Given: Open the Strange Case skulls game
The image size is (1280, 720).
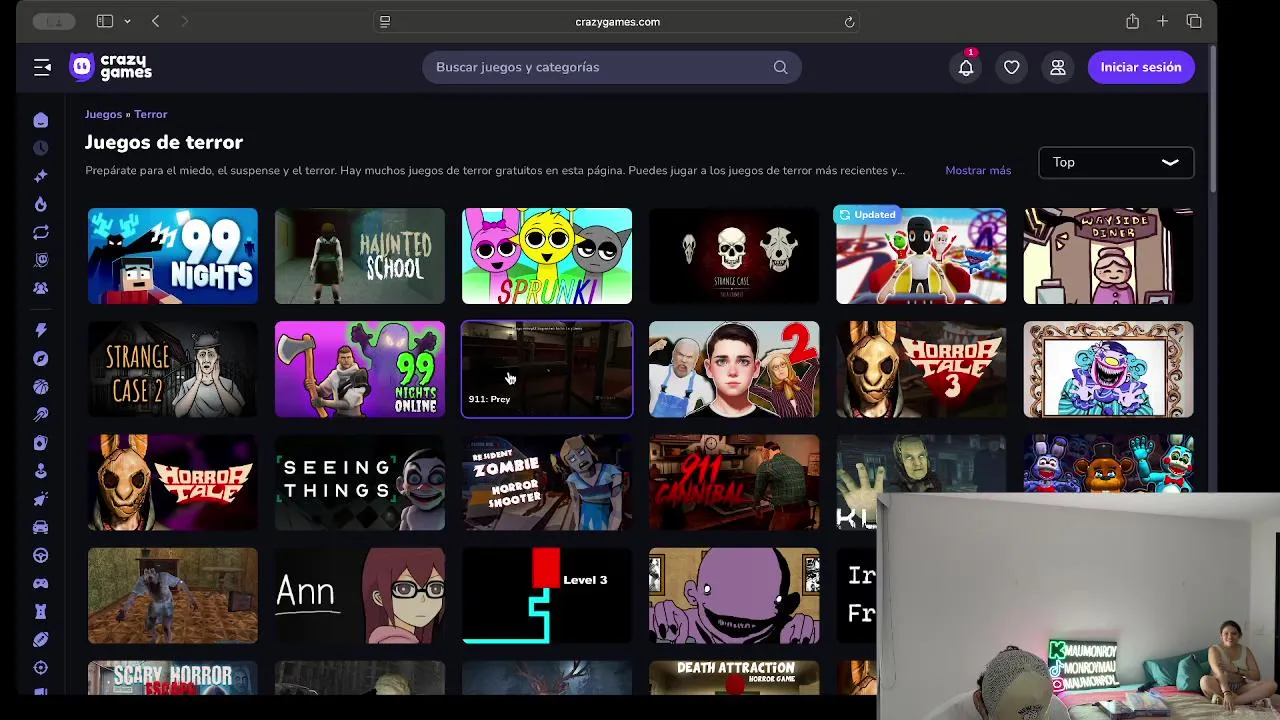Looking at the screenshot, I should pyautogui.click(x=734, y=256).
